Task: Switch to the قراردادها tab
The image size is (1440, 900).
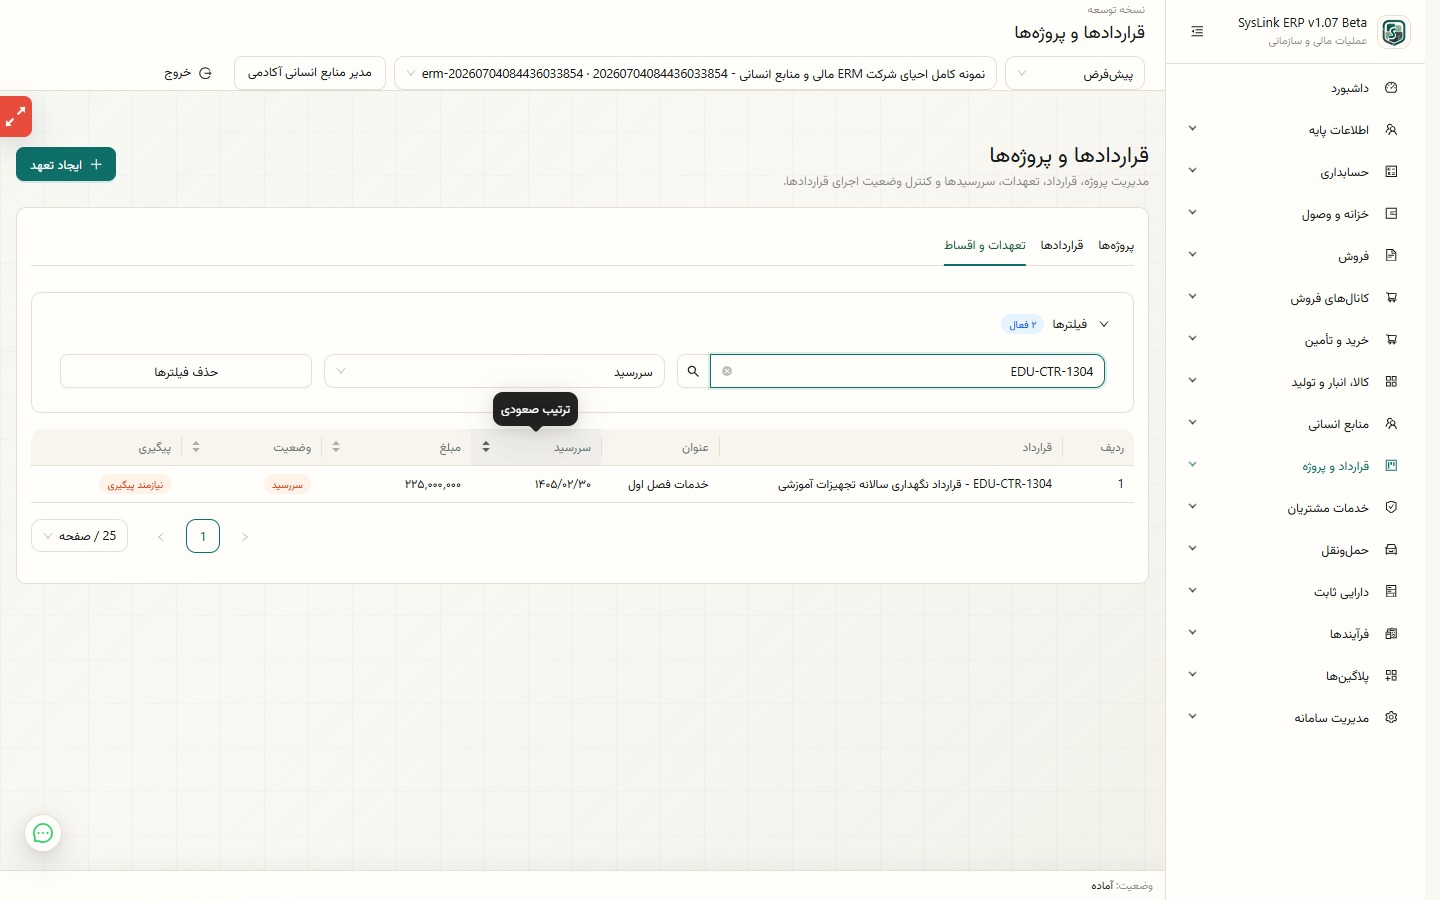Action: point(1062,245)
